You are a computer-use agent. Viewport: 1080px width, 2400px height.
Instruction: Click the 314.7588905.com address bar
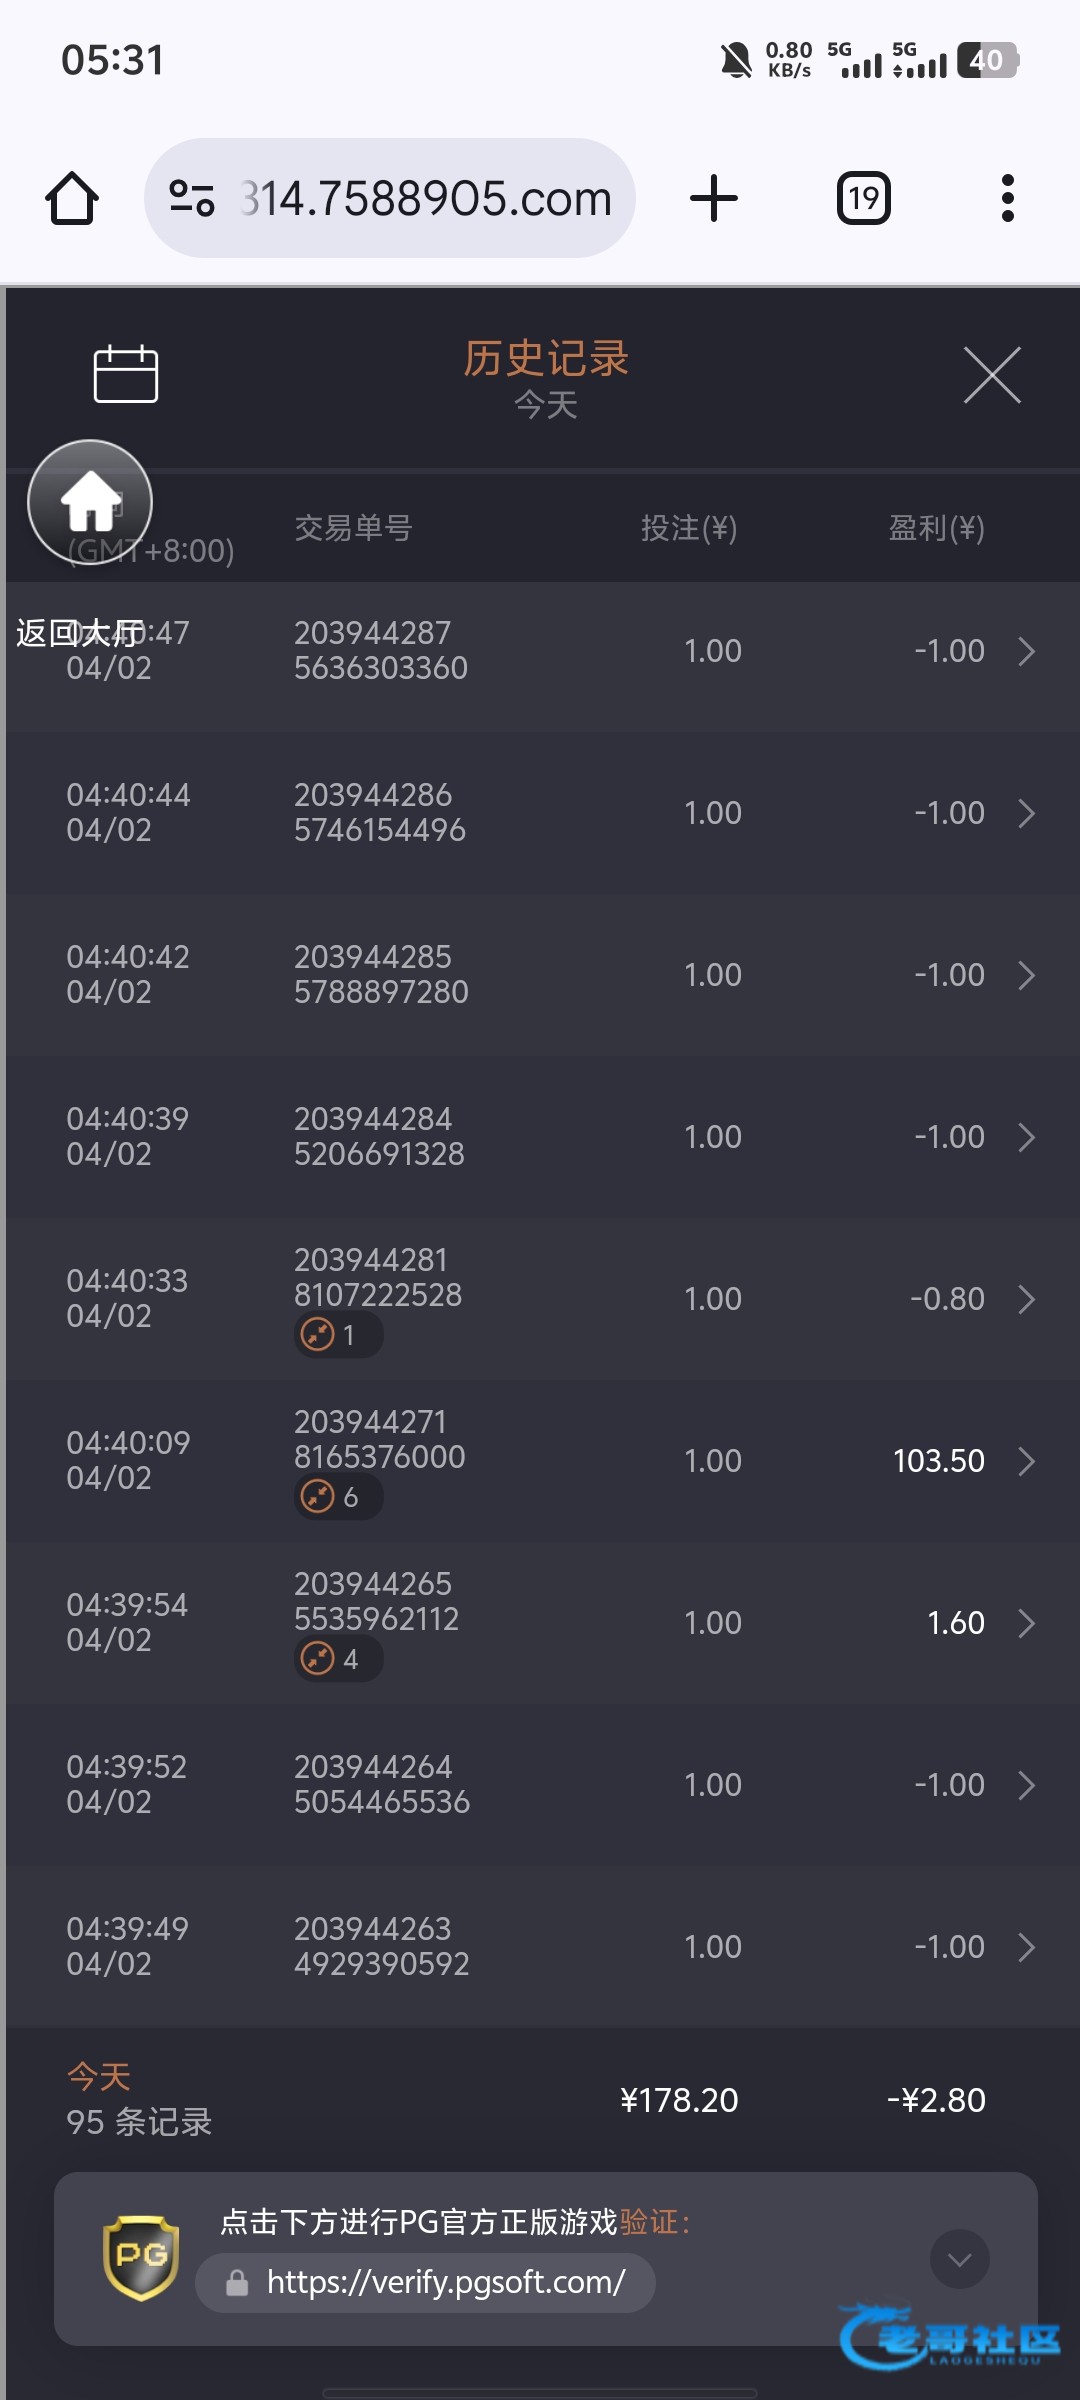(425, 198)
